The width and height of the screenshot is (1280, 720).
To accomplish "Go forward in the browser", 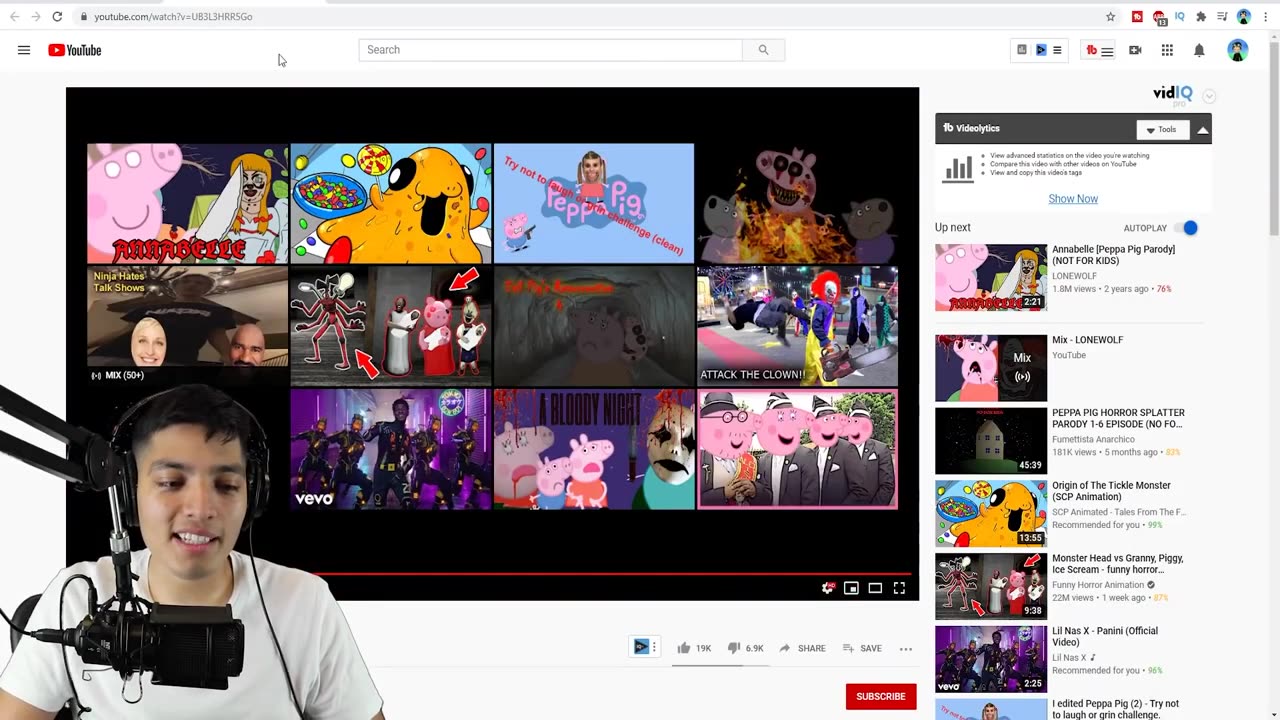I will (x=36, y=17).
